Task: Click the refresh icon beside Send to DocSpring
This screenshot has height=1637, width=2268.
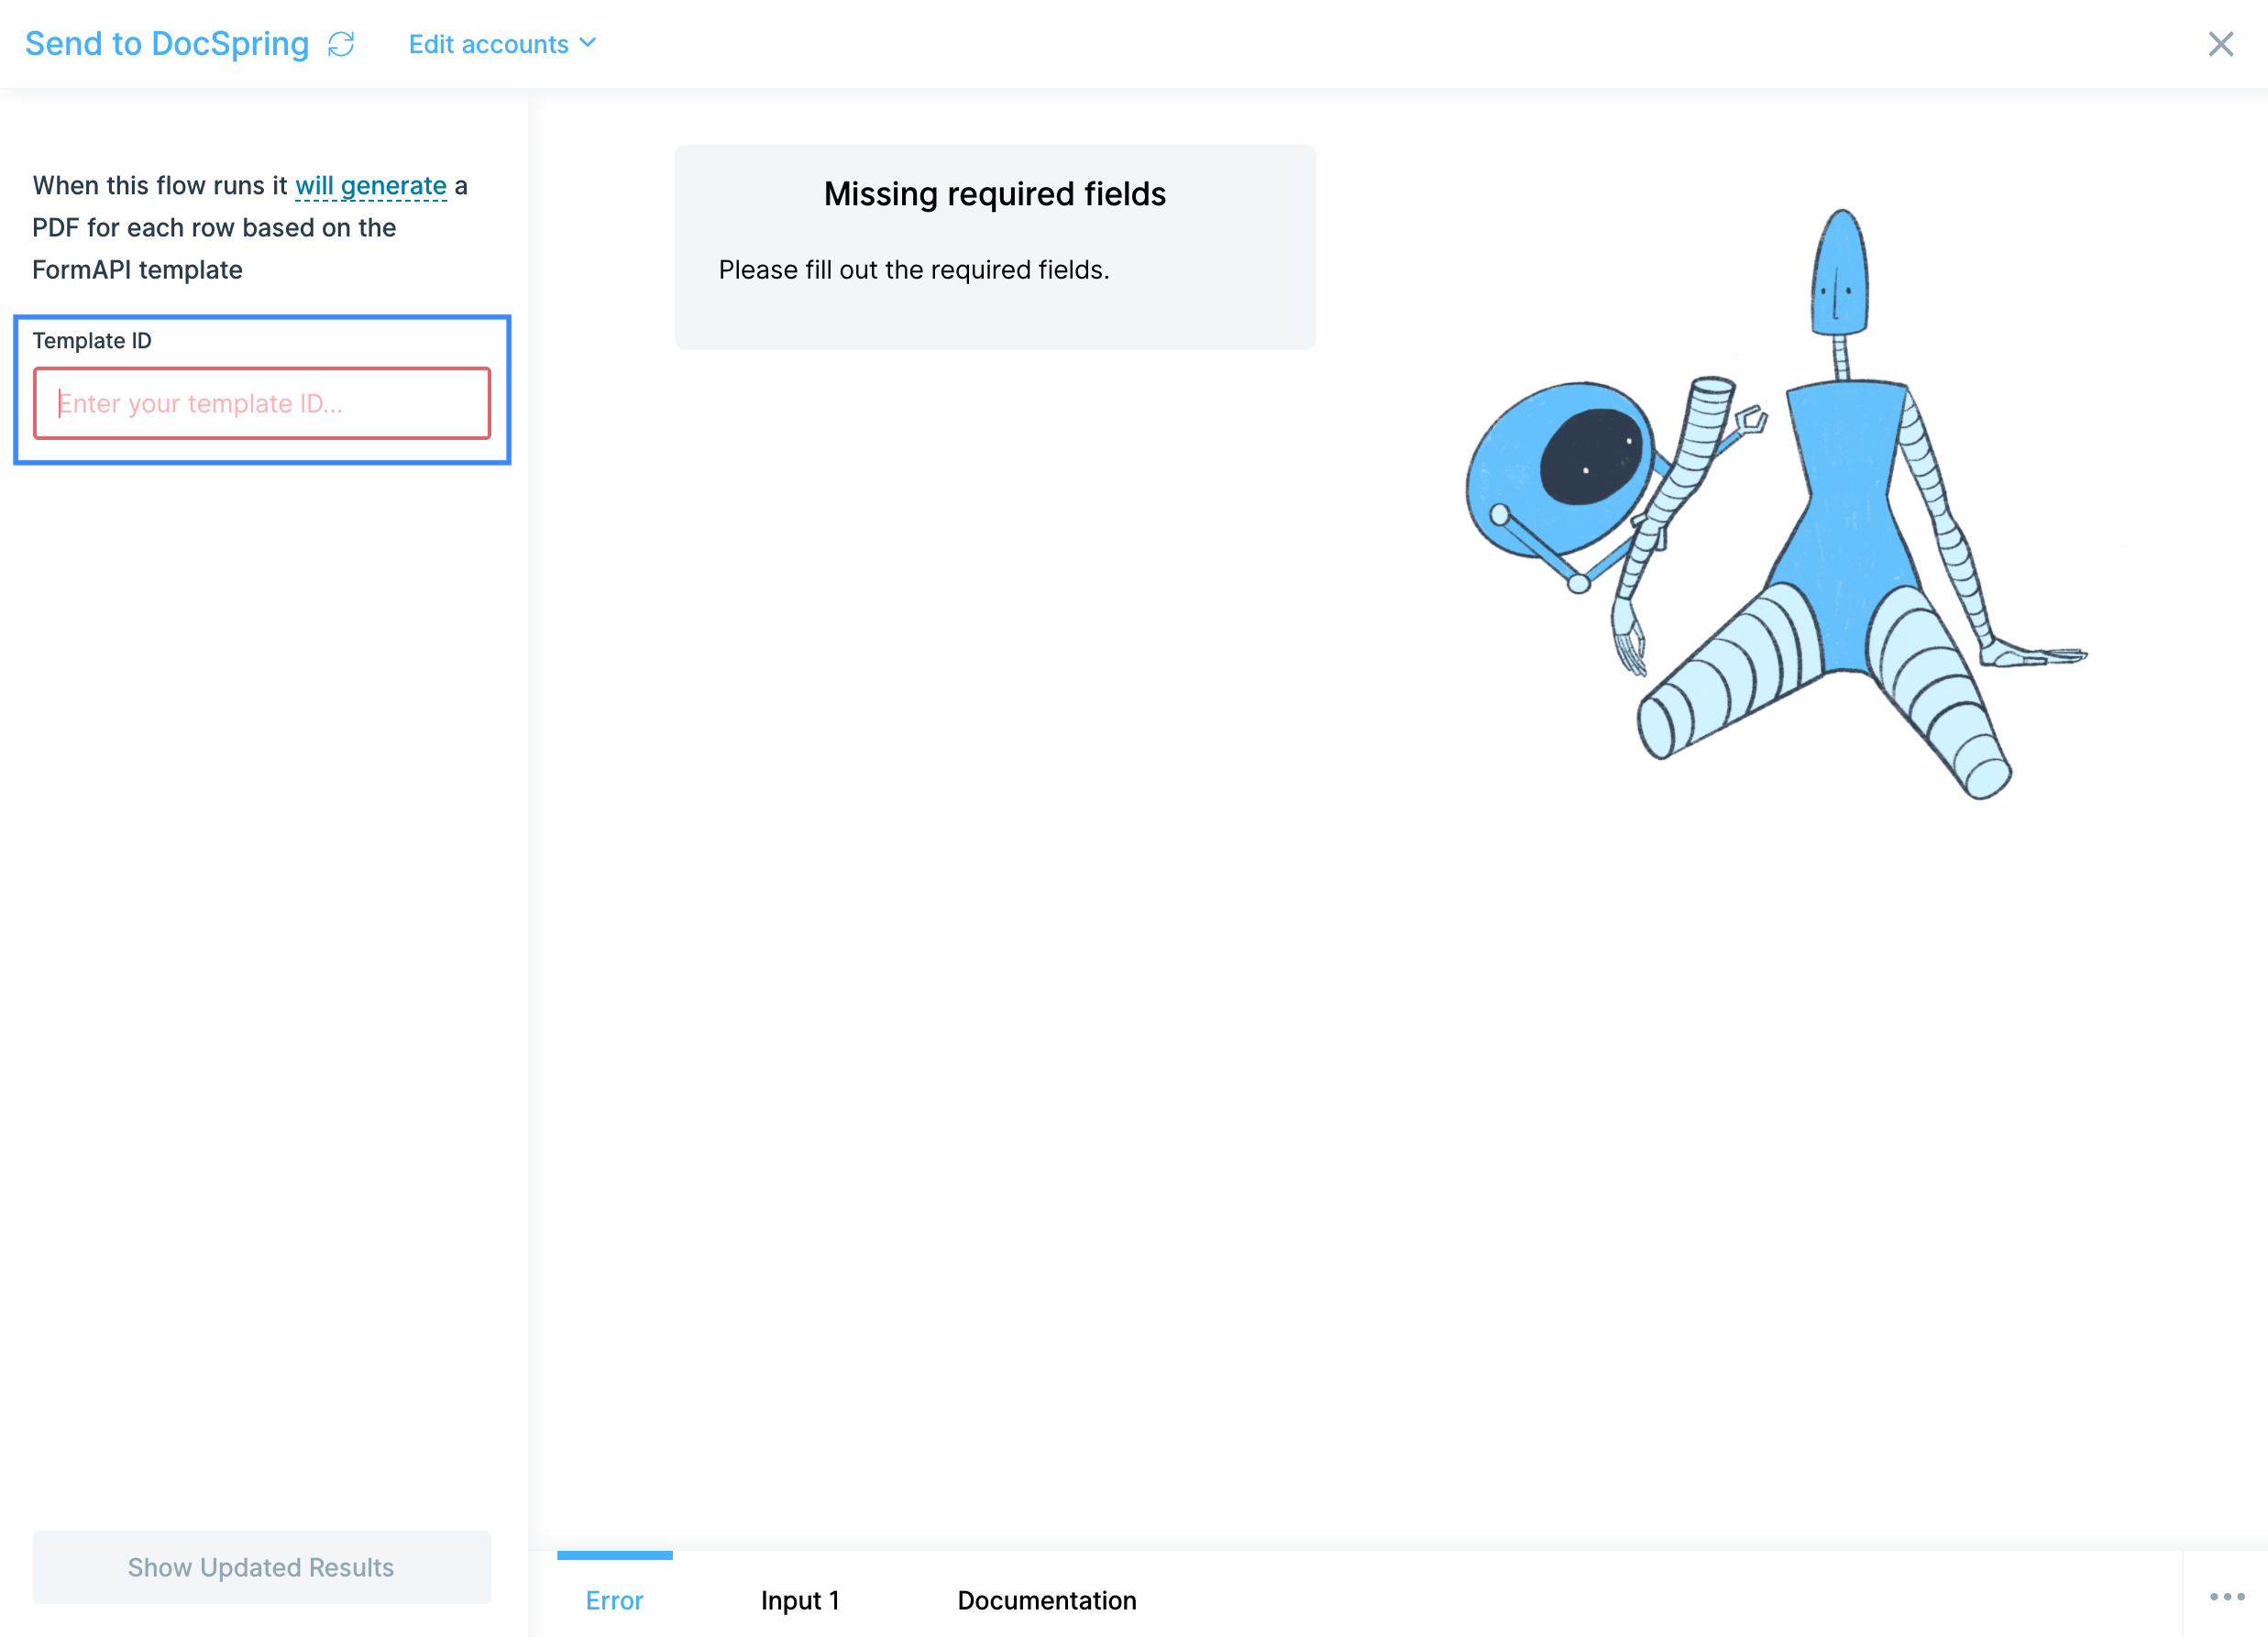Action: (x=341, y=44)
